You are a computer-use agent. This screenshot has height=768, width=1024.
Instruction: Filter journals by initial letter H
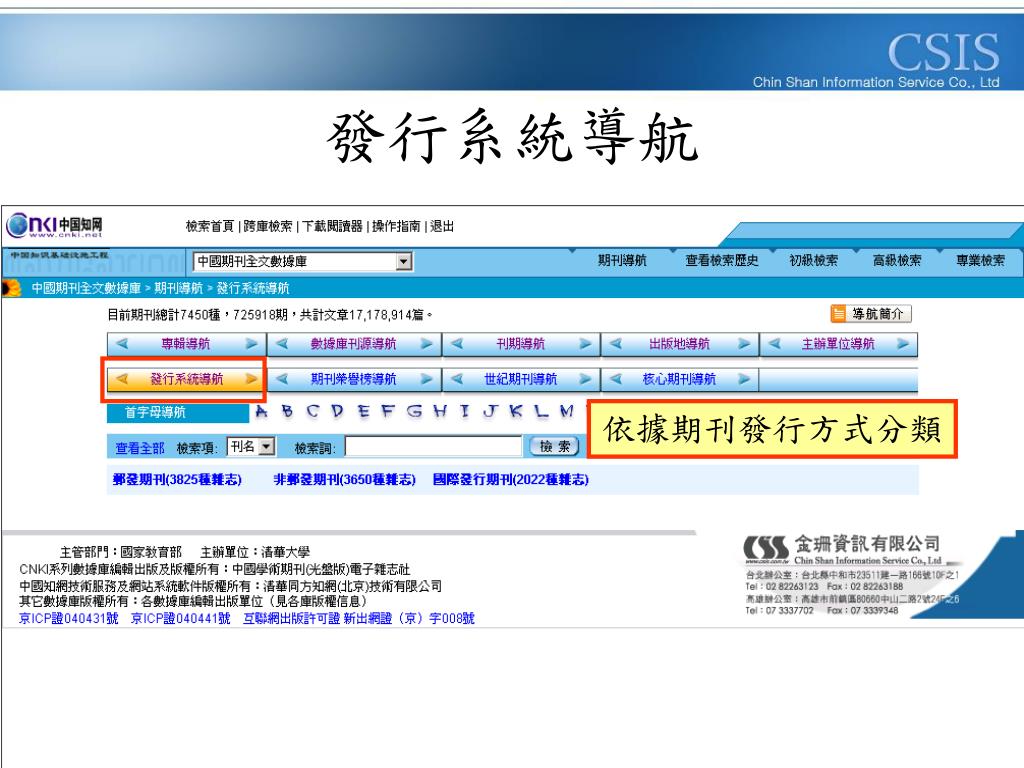click(440, 411)
